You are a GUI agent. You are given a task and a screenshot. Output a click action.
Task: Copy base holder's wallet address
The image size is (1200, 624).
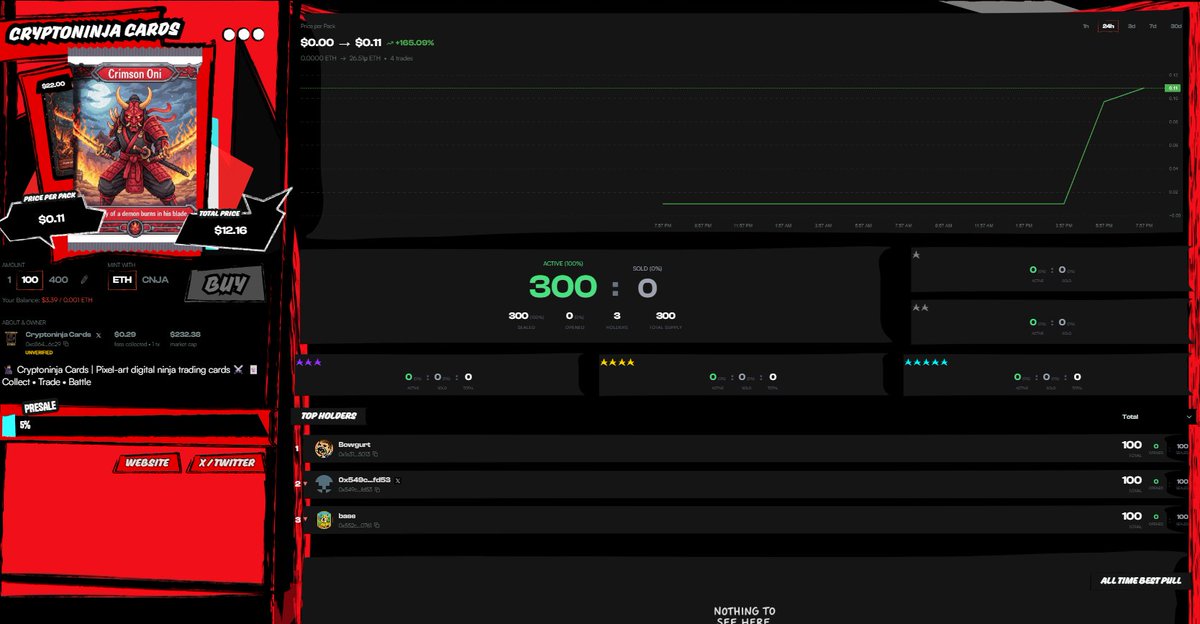click(x=377, y=524)
